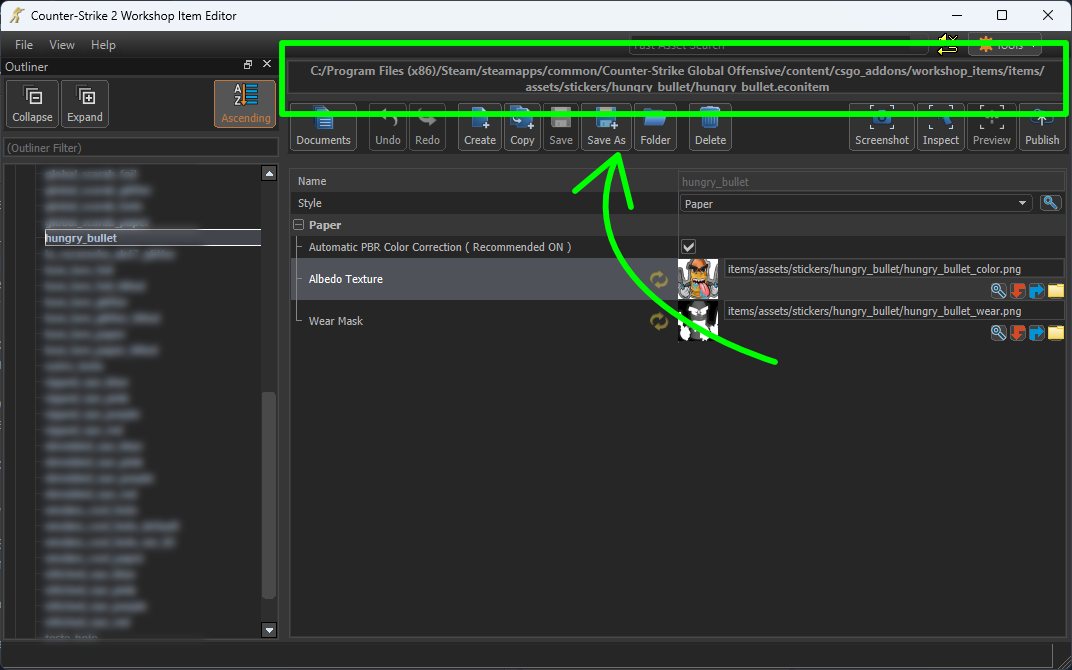This screenshot has height=670, width=1072.
Task: Click the Outliner scroll up arrow
Action: coord(269,174)
